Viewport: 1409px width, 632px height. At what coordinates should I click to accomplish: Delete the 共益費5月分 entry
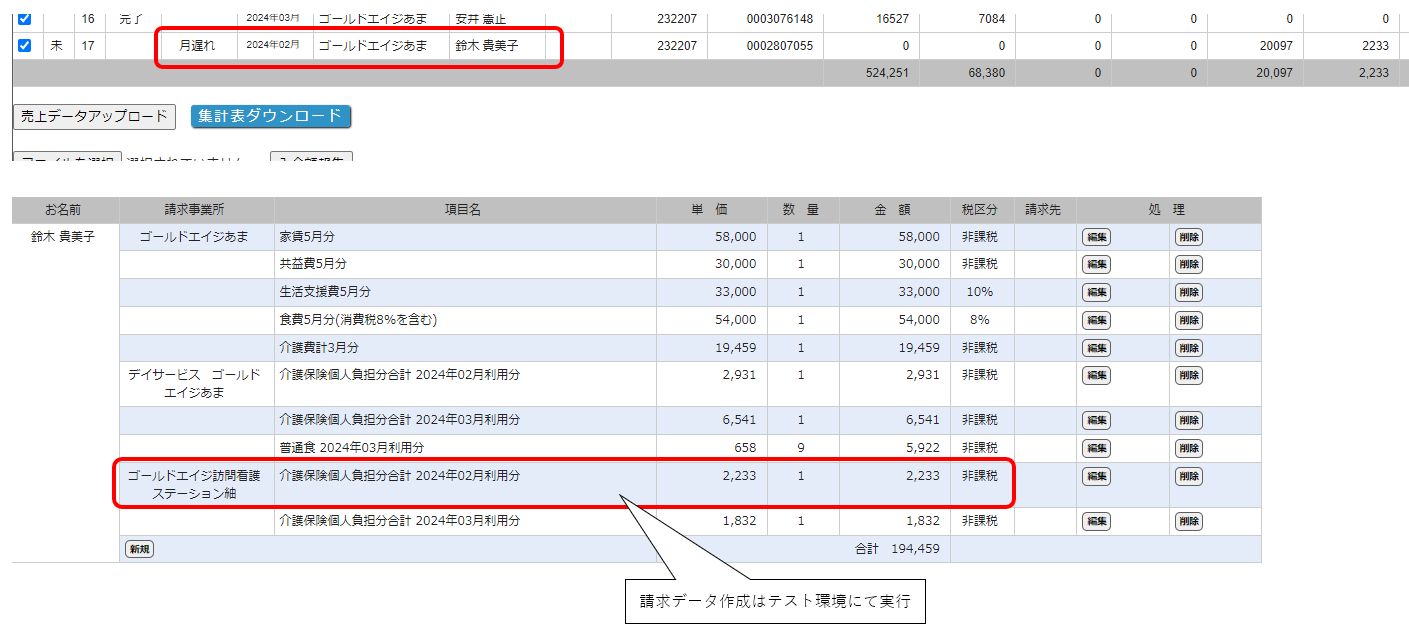[1188, 264]
